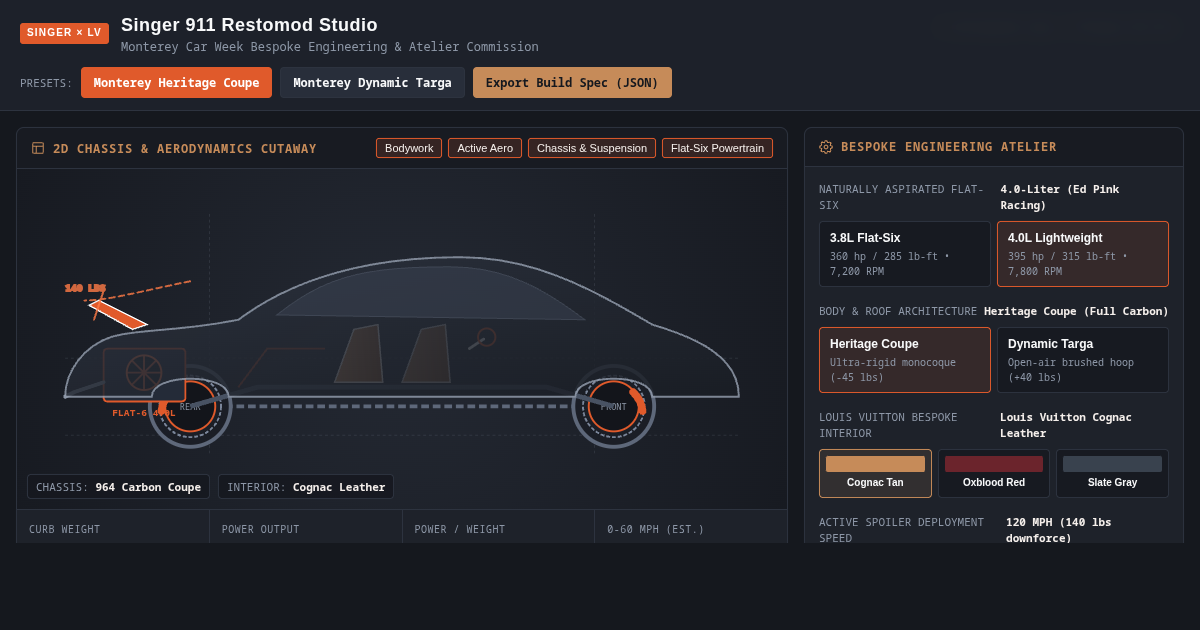Image resolution: width=1200 pixels, height=630 pixels.
Task: Click the 2D CHASSIS & AERODYNAMICS CUTAWAY heading
Action: pyautogui.click(x=185, y=149)
